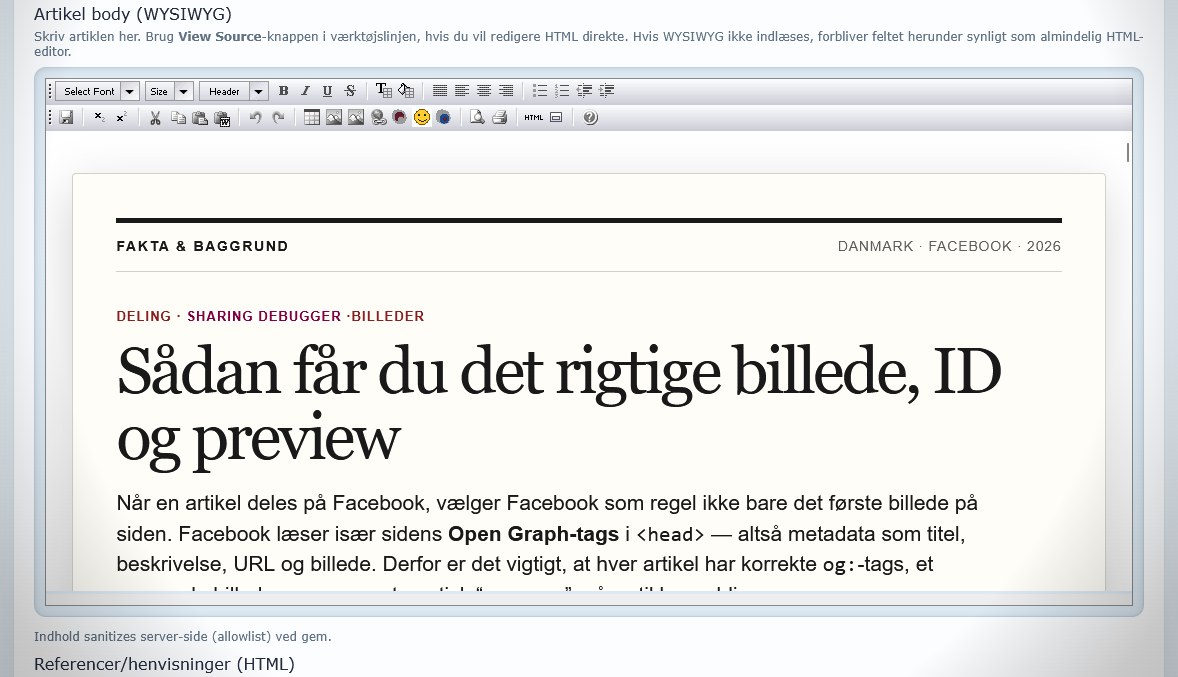Screen dimensions: 1178x677
Task: Insert a smiley emoticon
Action: [422, 118]
